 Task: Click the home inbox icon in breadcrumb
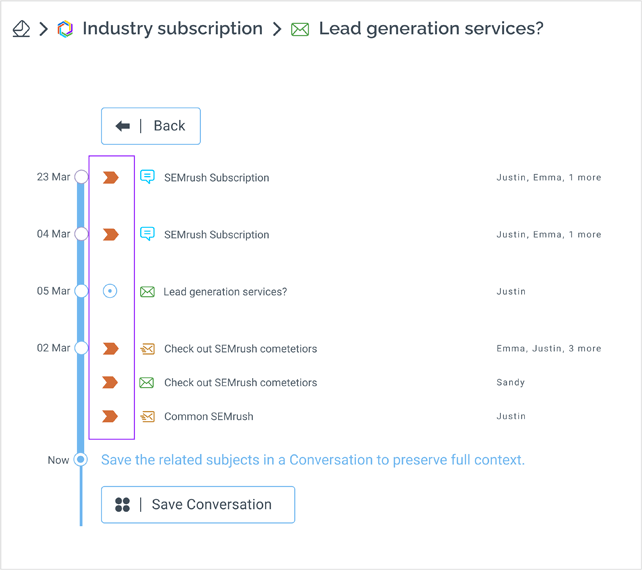[21, 29]
